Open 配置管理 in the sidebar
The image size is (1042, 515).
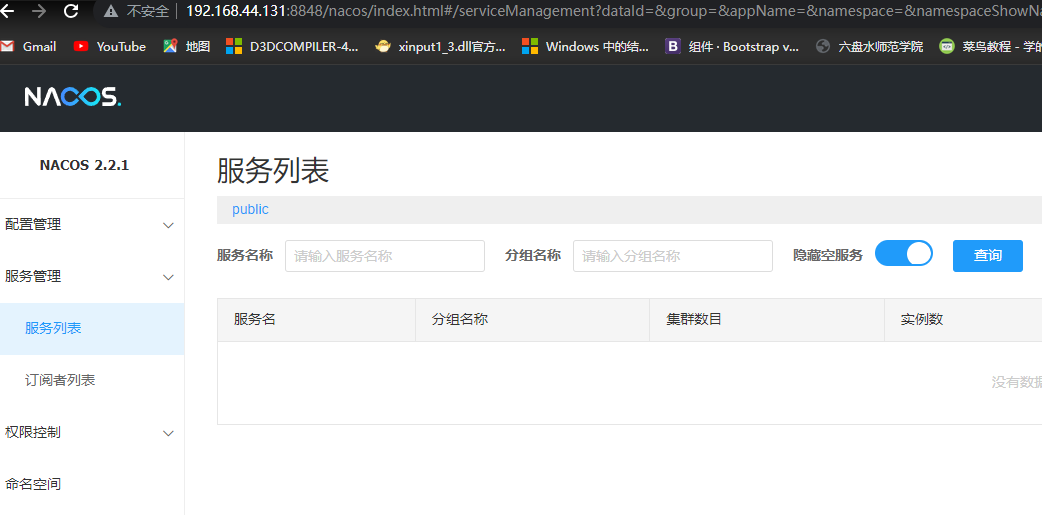(33, 225)
